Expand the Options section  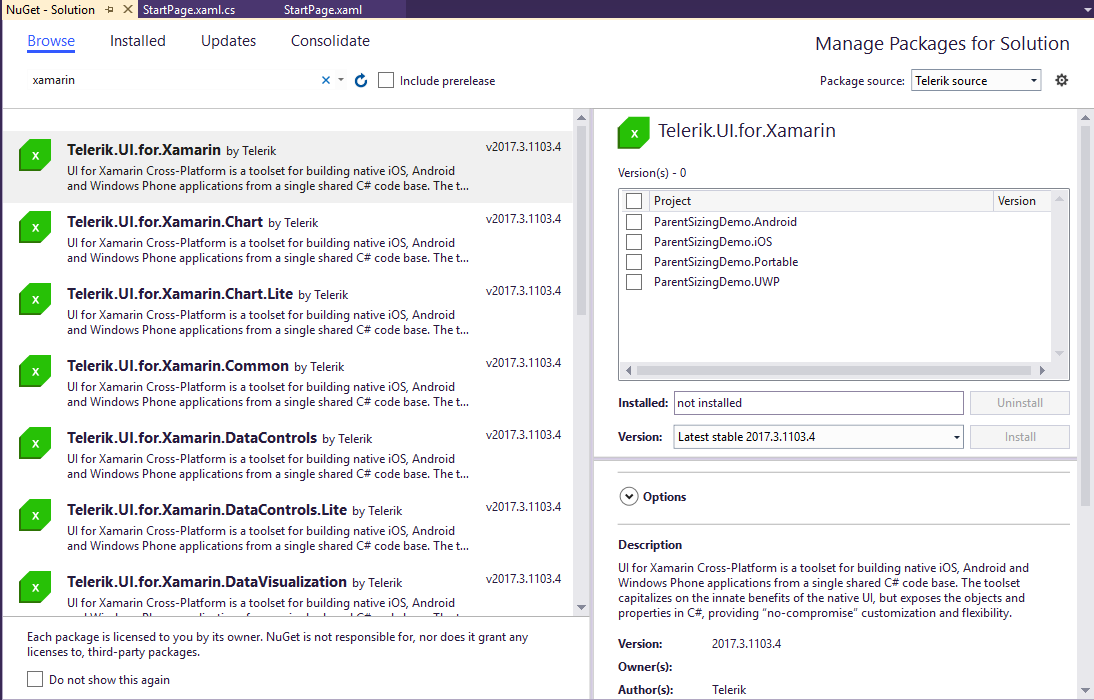tap(629, 496)
